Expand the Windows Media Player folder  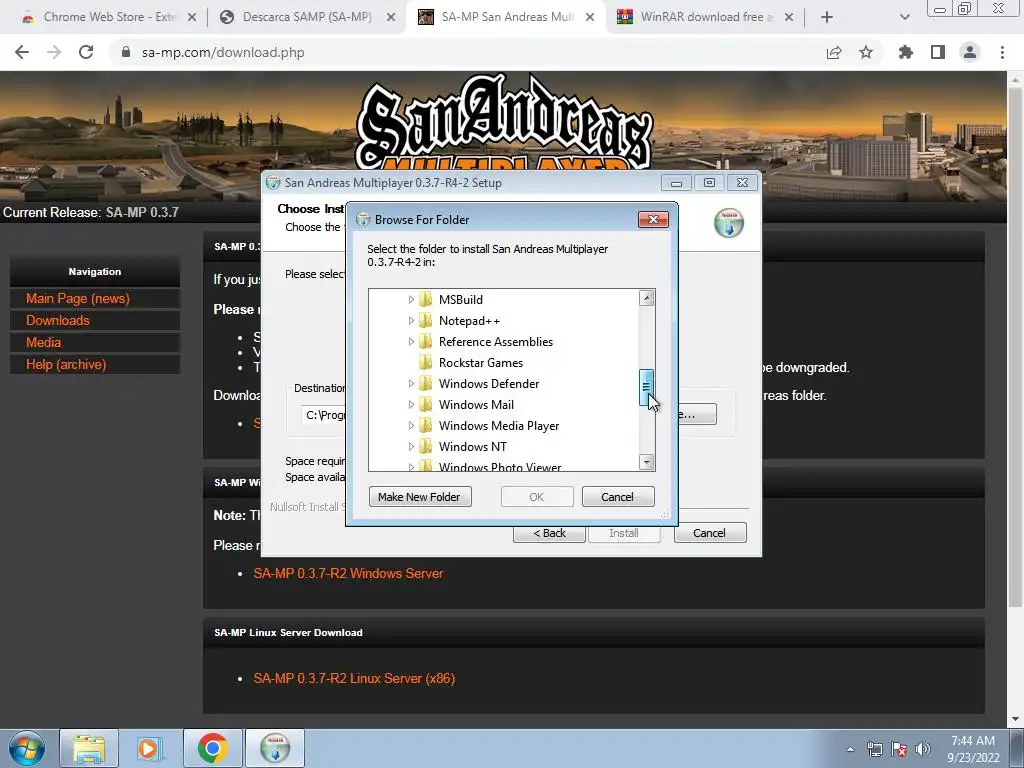[x=411, y=425]
